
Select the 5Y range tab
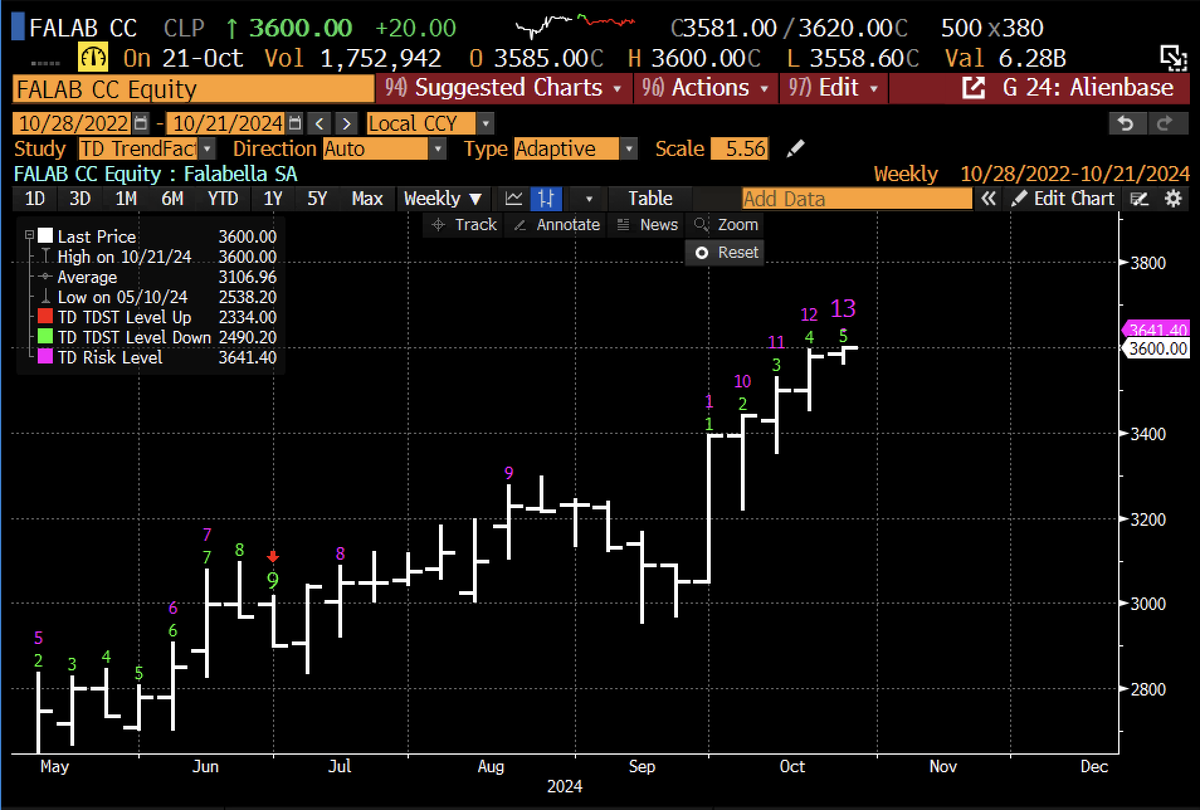(x=318, y=198)
